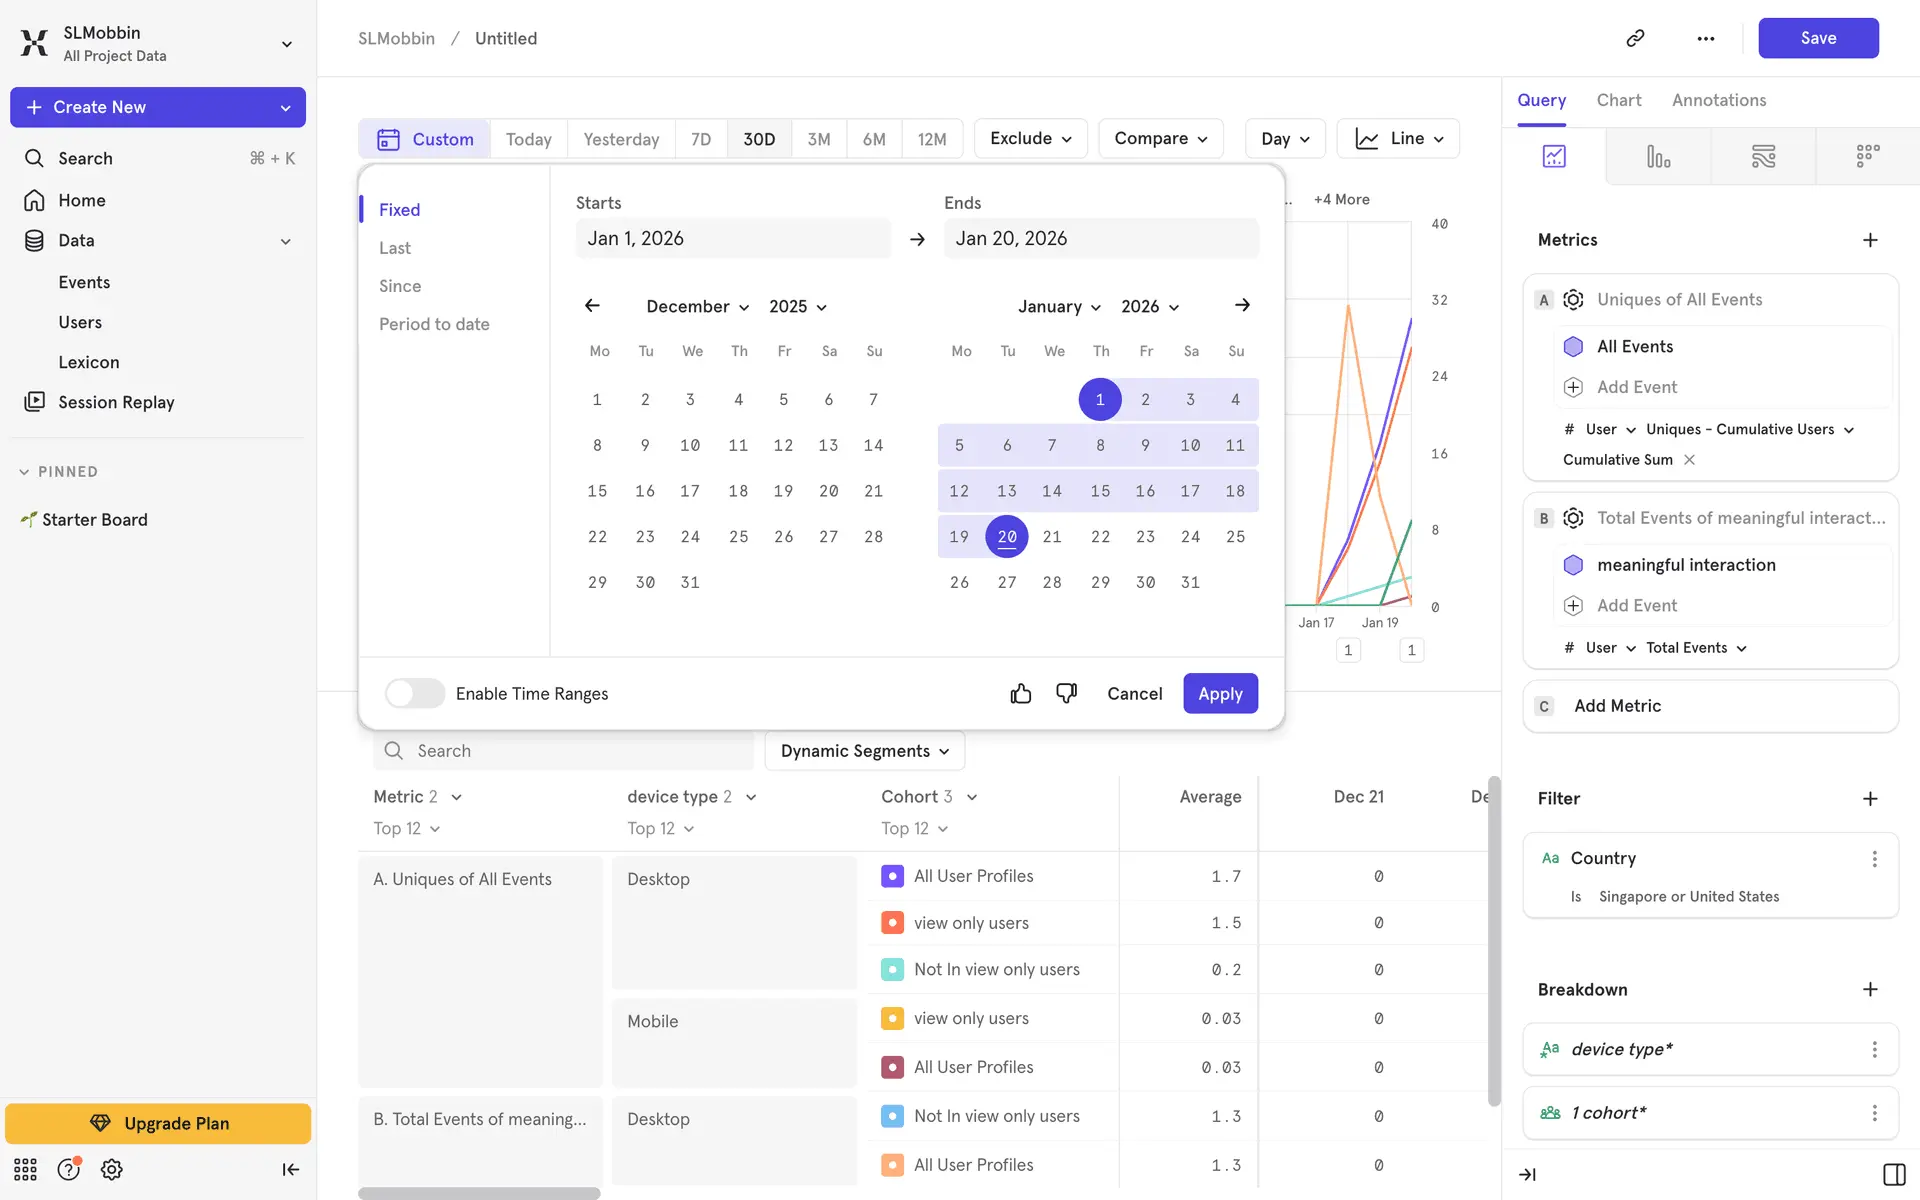Select the 30D date preset
The image size is (1920, 1200).
758,139
